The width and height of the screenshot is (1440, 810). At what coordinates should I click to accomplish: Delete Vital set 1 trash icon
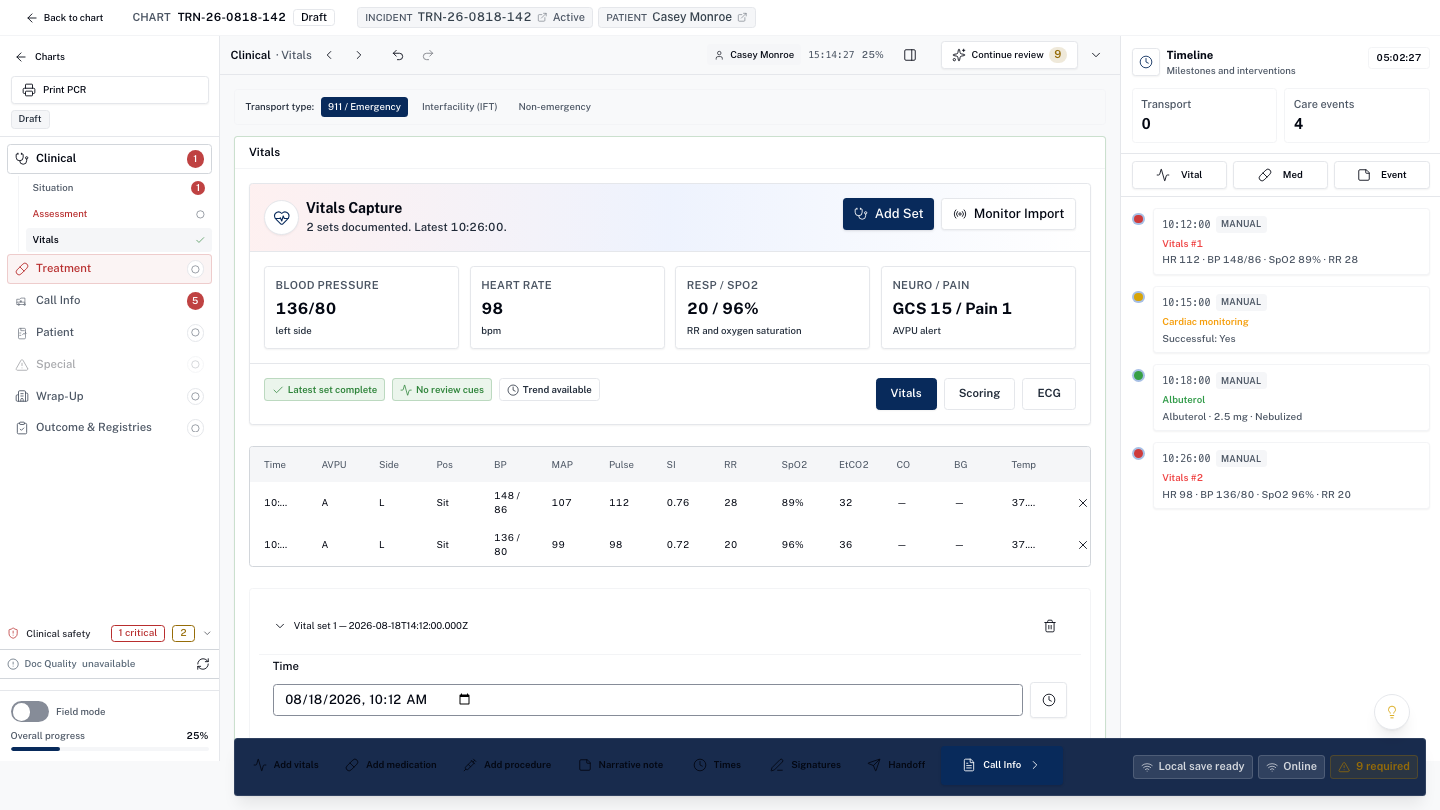(x=1050, y=626)
